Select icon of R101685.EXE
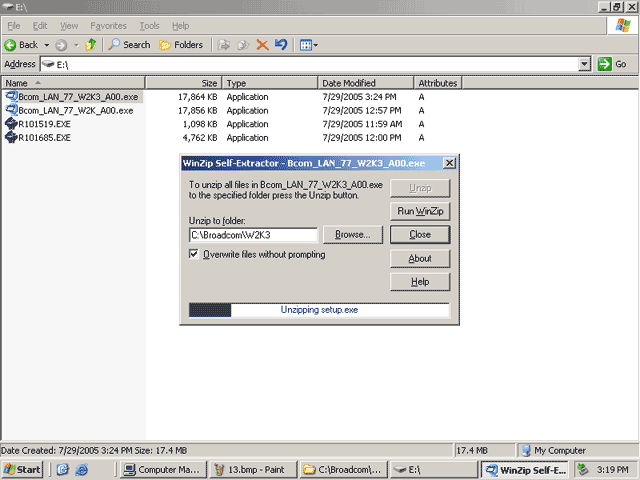This screenshot has height=480, width=640. pyautogui.click(x=11, y=137)
